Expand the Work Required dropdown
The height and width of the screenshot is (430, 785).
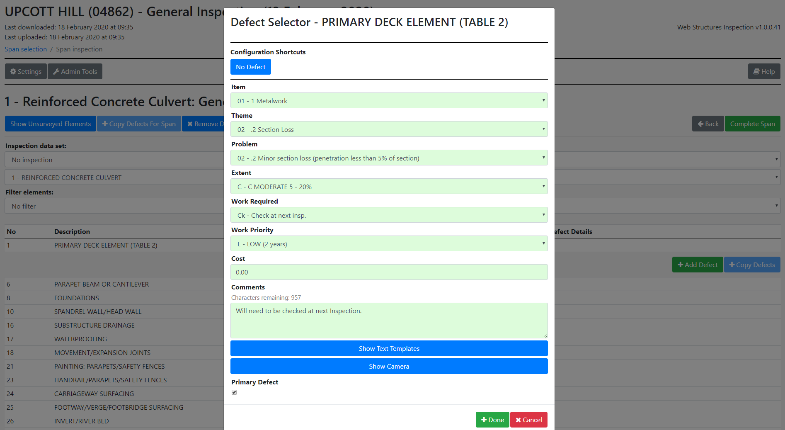pos(389,214)
